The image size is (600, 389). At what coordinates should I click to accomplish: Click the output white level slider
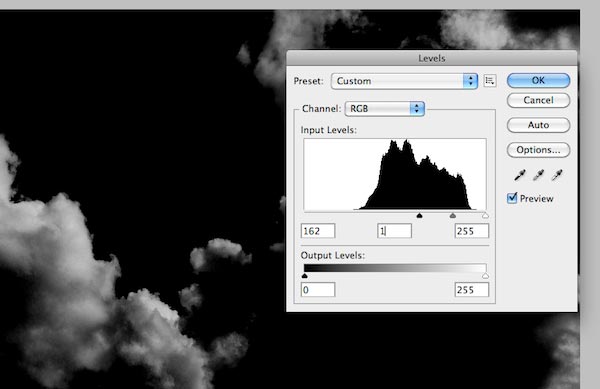click(x=485, y=276)
